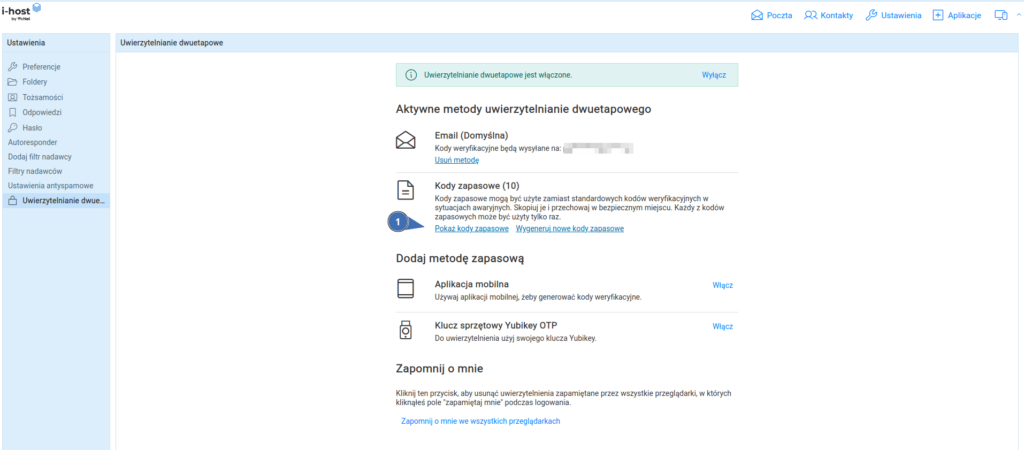
Task: Click Pokaż kody zapasowe link
Action: [x=471, y=229]
